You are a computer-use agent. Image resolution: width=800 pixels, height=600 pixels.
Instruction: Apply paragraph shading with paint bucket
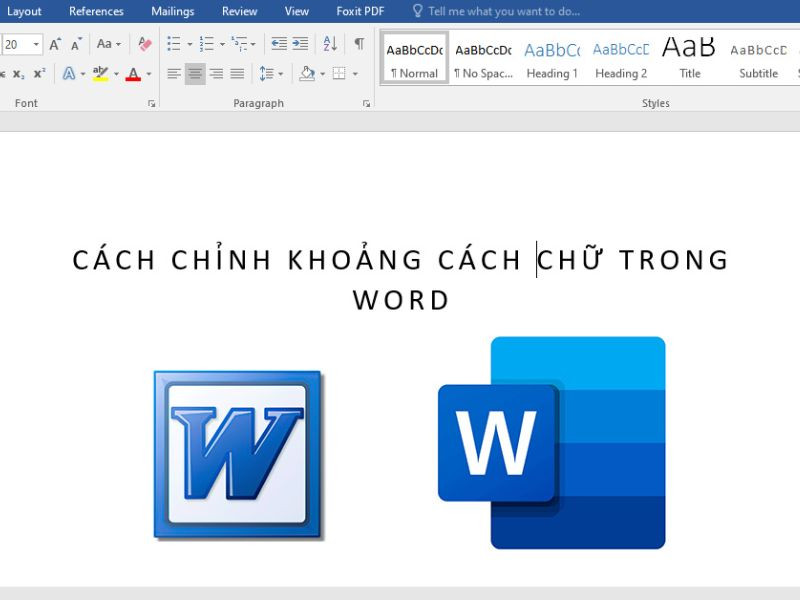[307, 74]
